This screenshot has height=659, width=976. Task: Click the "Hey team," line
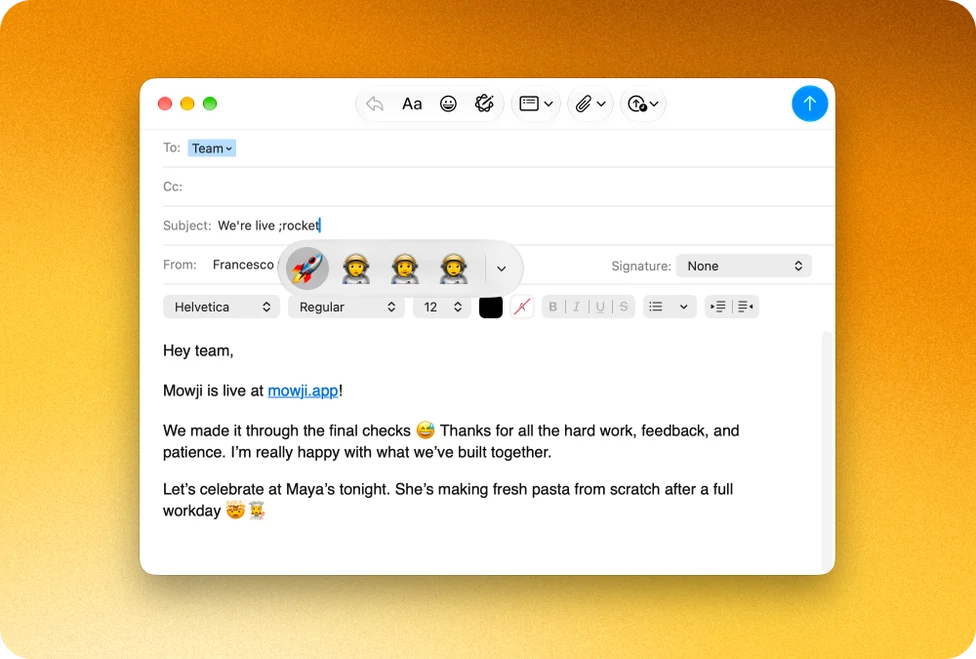click(x=198, y=351)
